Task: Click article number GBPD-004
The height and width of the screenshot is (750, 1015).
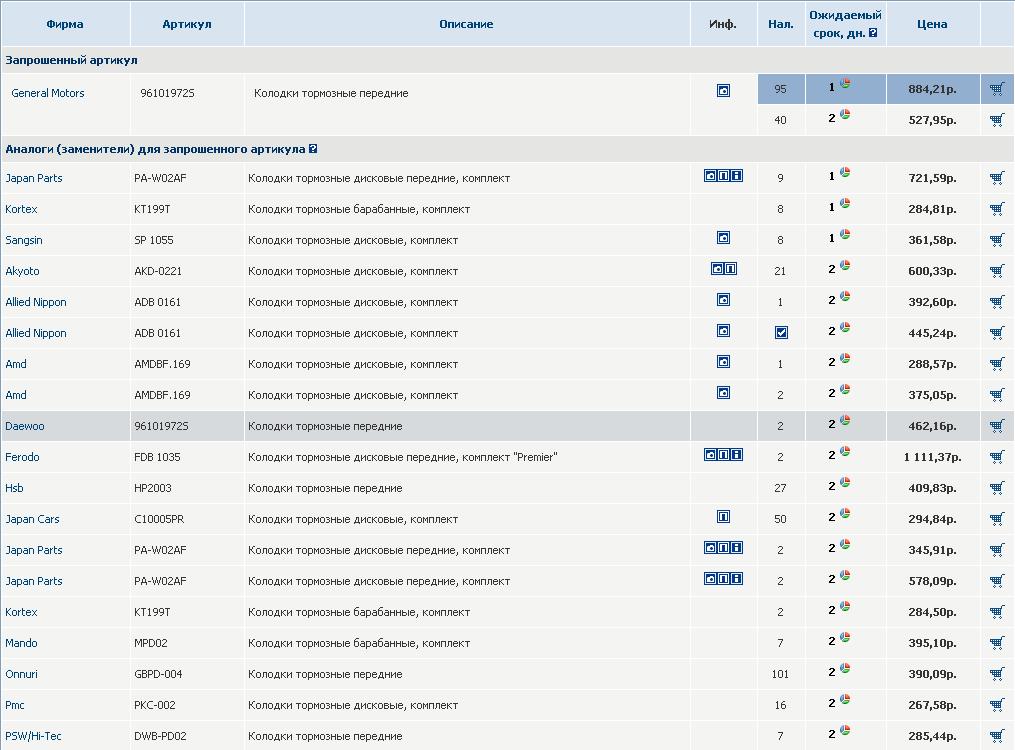Action: (x=158, y=674)
